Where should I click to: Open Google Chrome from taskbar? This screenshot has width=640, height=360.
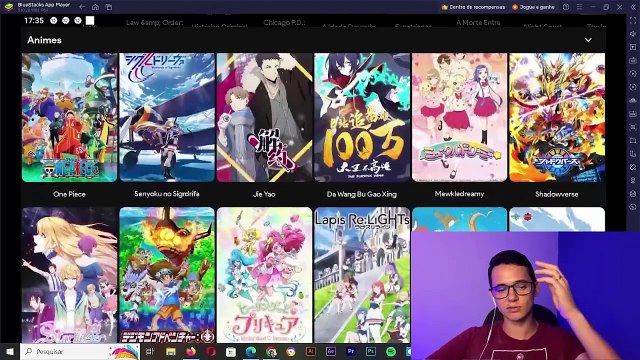271,351
